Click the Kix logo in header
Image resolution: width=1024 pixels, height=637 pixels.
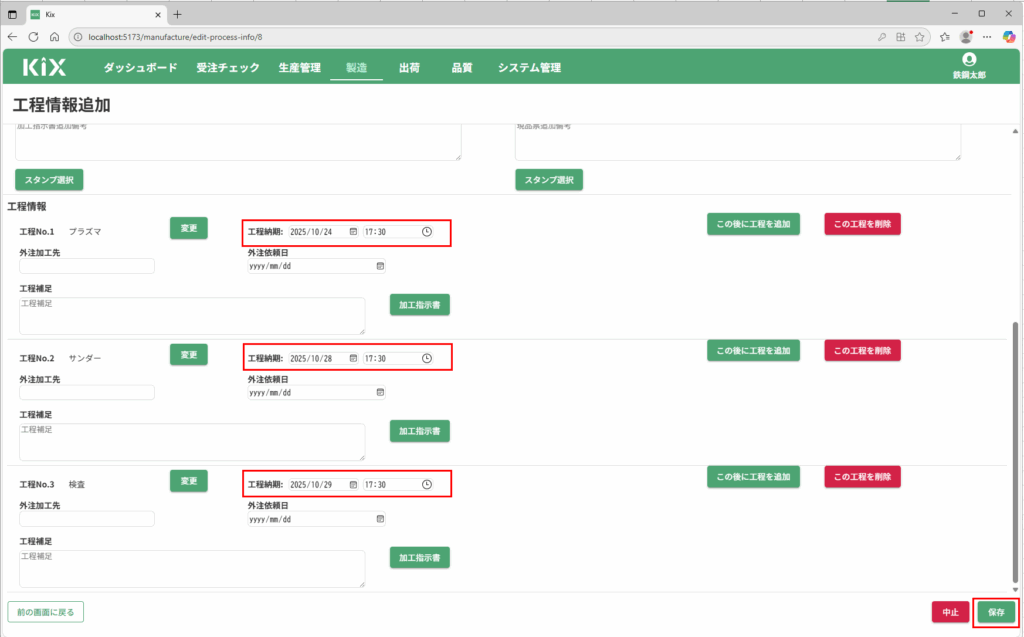[44, 68]
